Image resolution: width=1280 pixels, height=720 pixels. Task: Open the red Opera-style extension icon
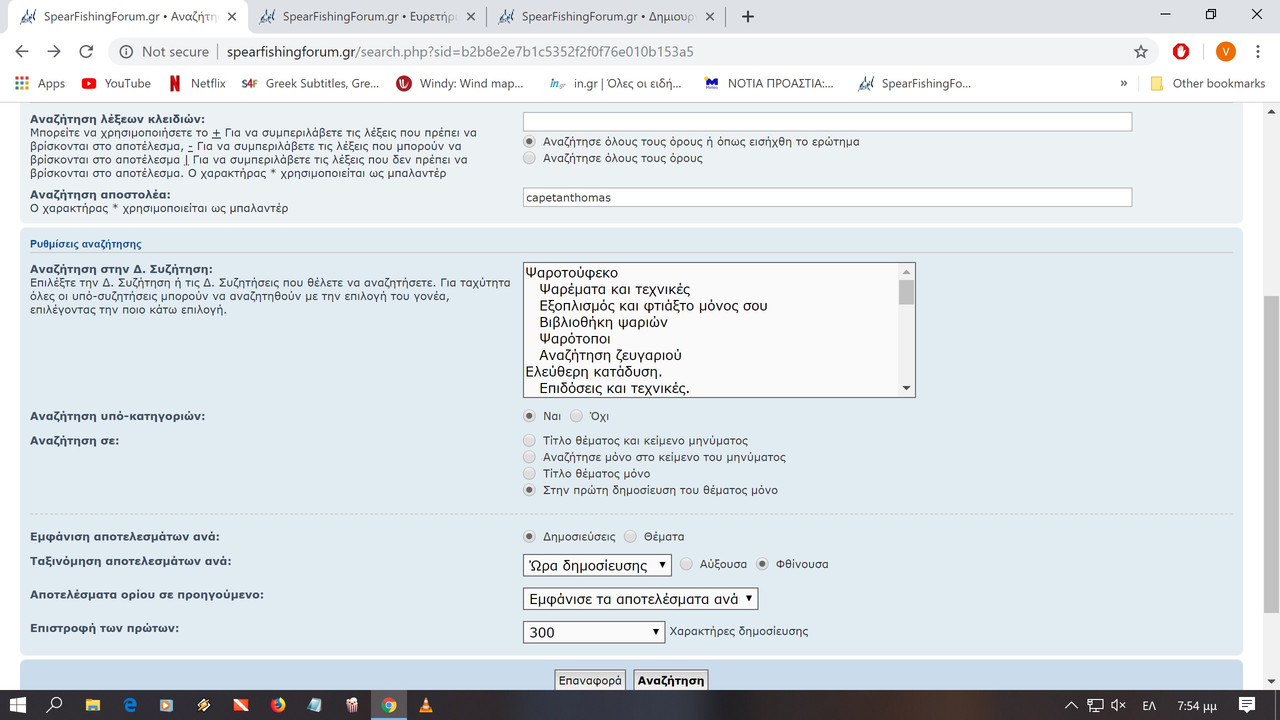pyautogui.click(x=1181, y=52)
